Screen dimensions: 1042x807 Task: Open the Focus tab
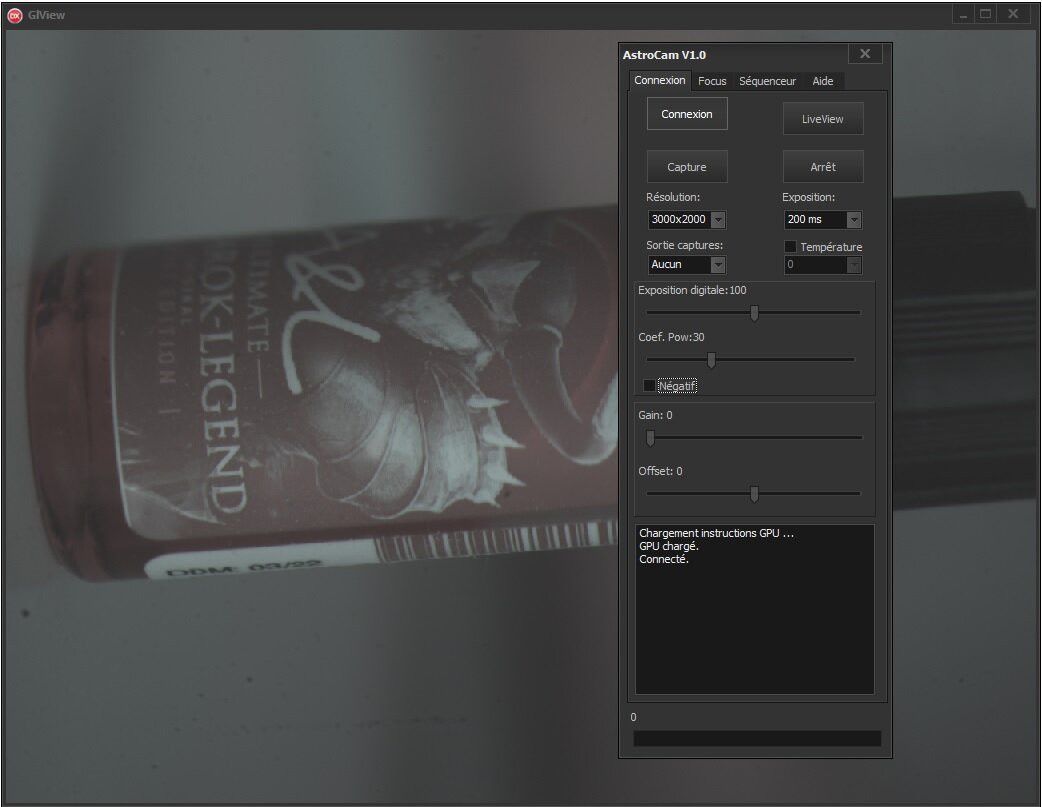(x=712, y=81)
